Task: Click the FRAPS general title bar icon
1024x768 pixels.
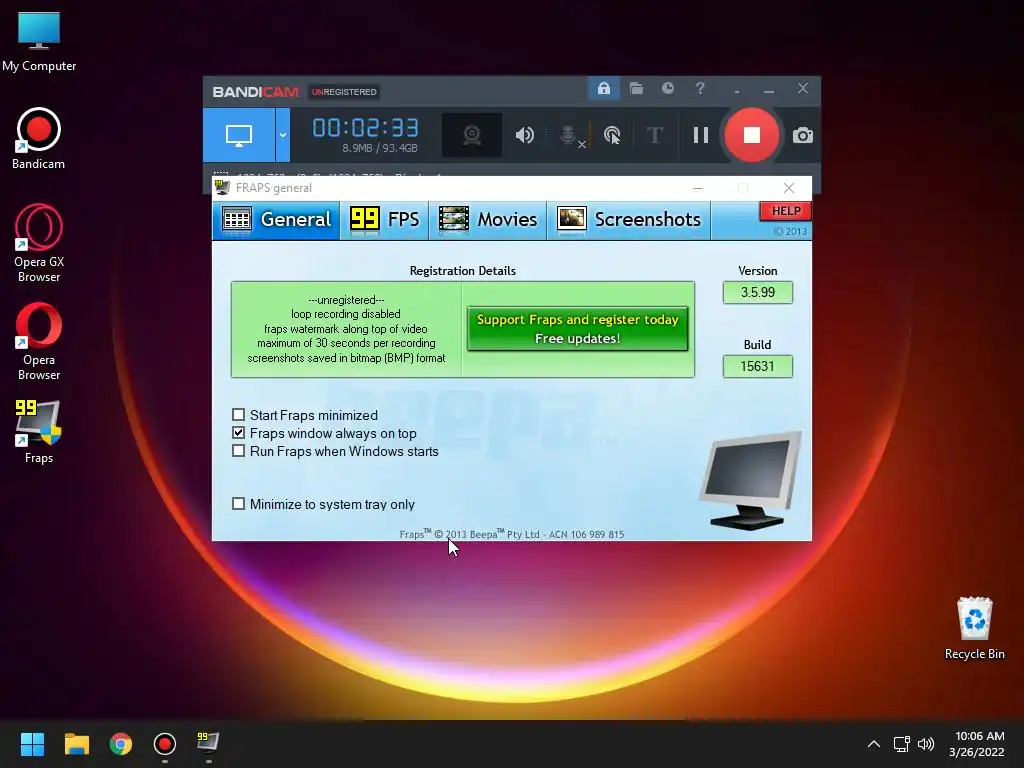Action: tap(223, 188)
